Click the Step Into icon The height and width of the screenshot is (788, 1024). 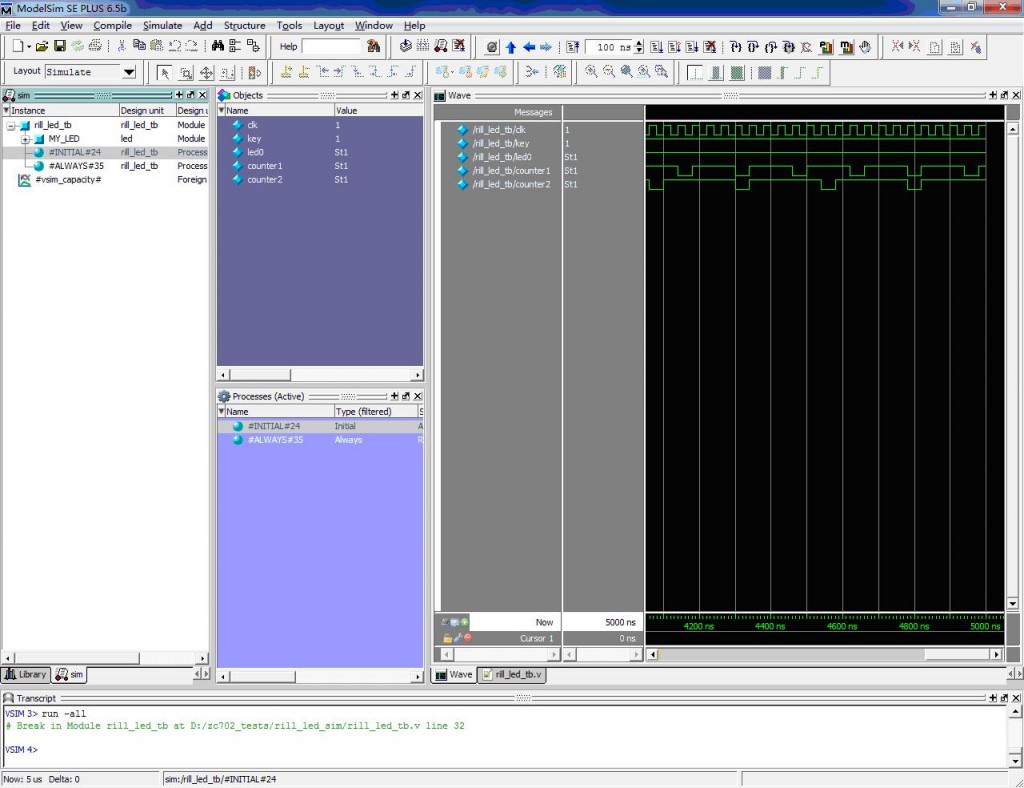[x=736, y=47]
